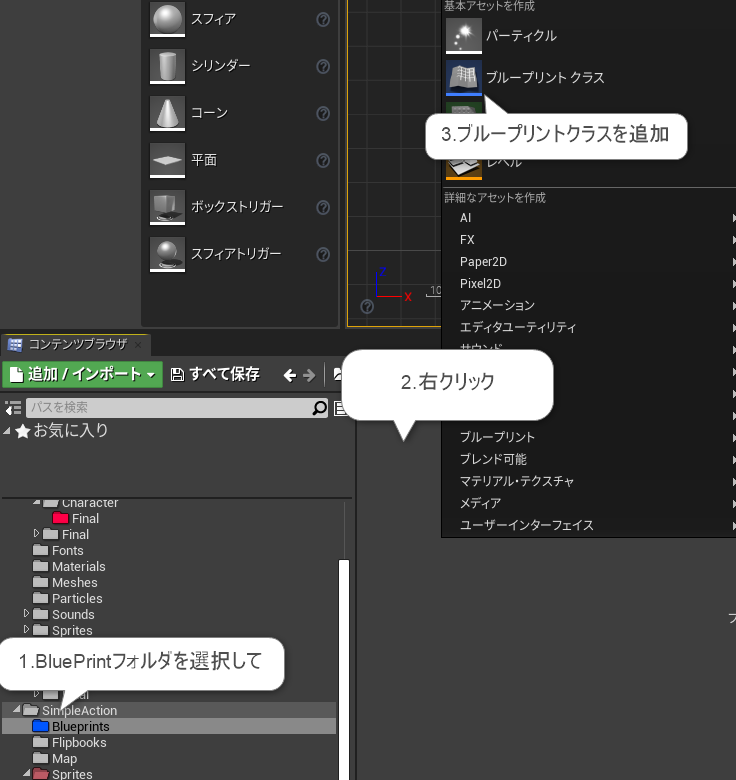736x780 pixels.
Task: Select the Cylinder (シリンダー) primitive icon
Action: pos(167,66)
